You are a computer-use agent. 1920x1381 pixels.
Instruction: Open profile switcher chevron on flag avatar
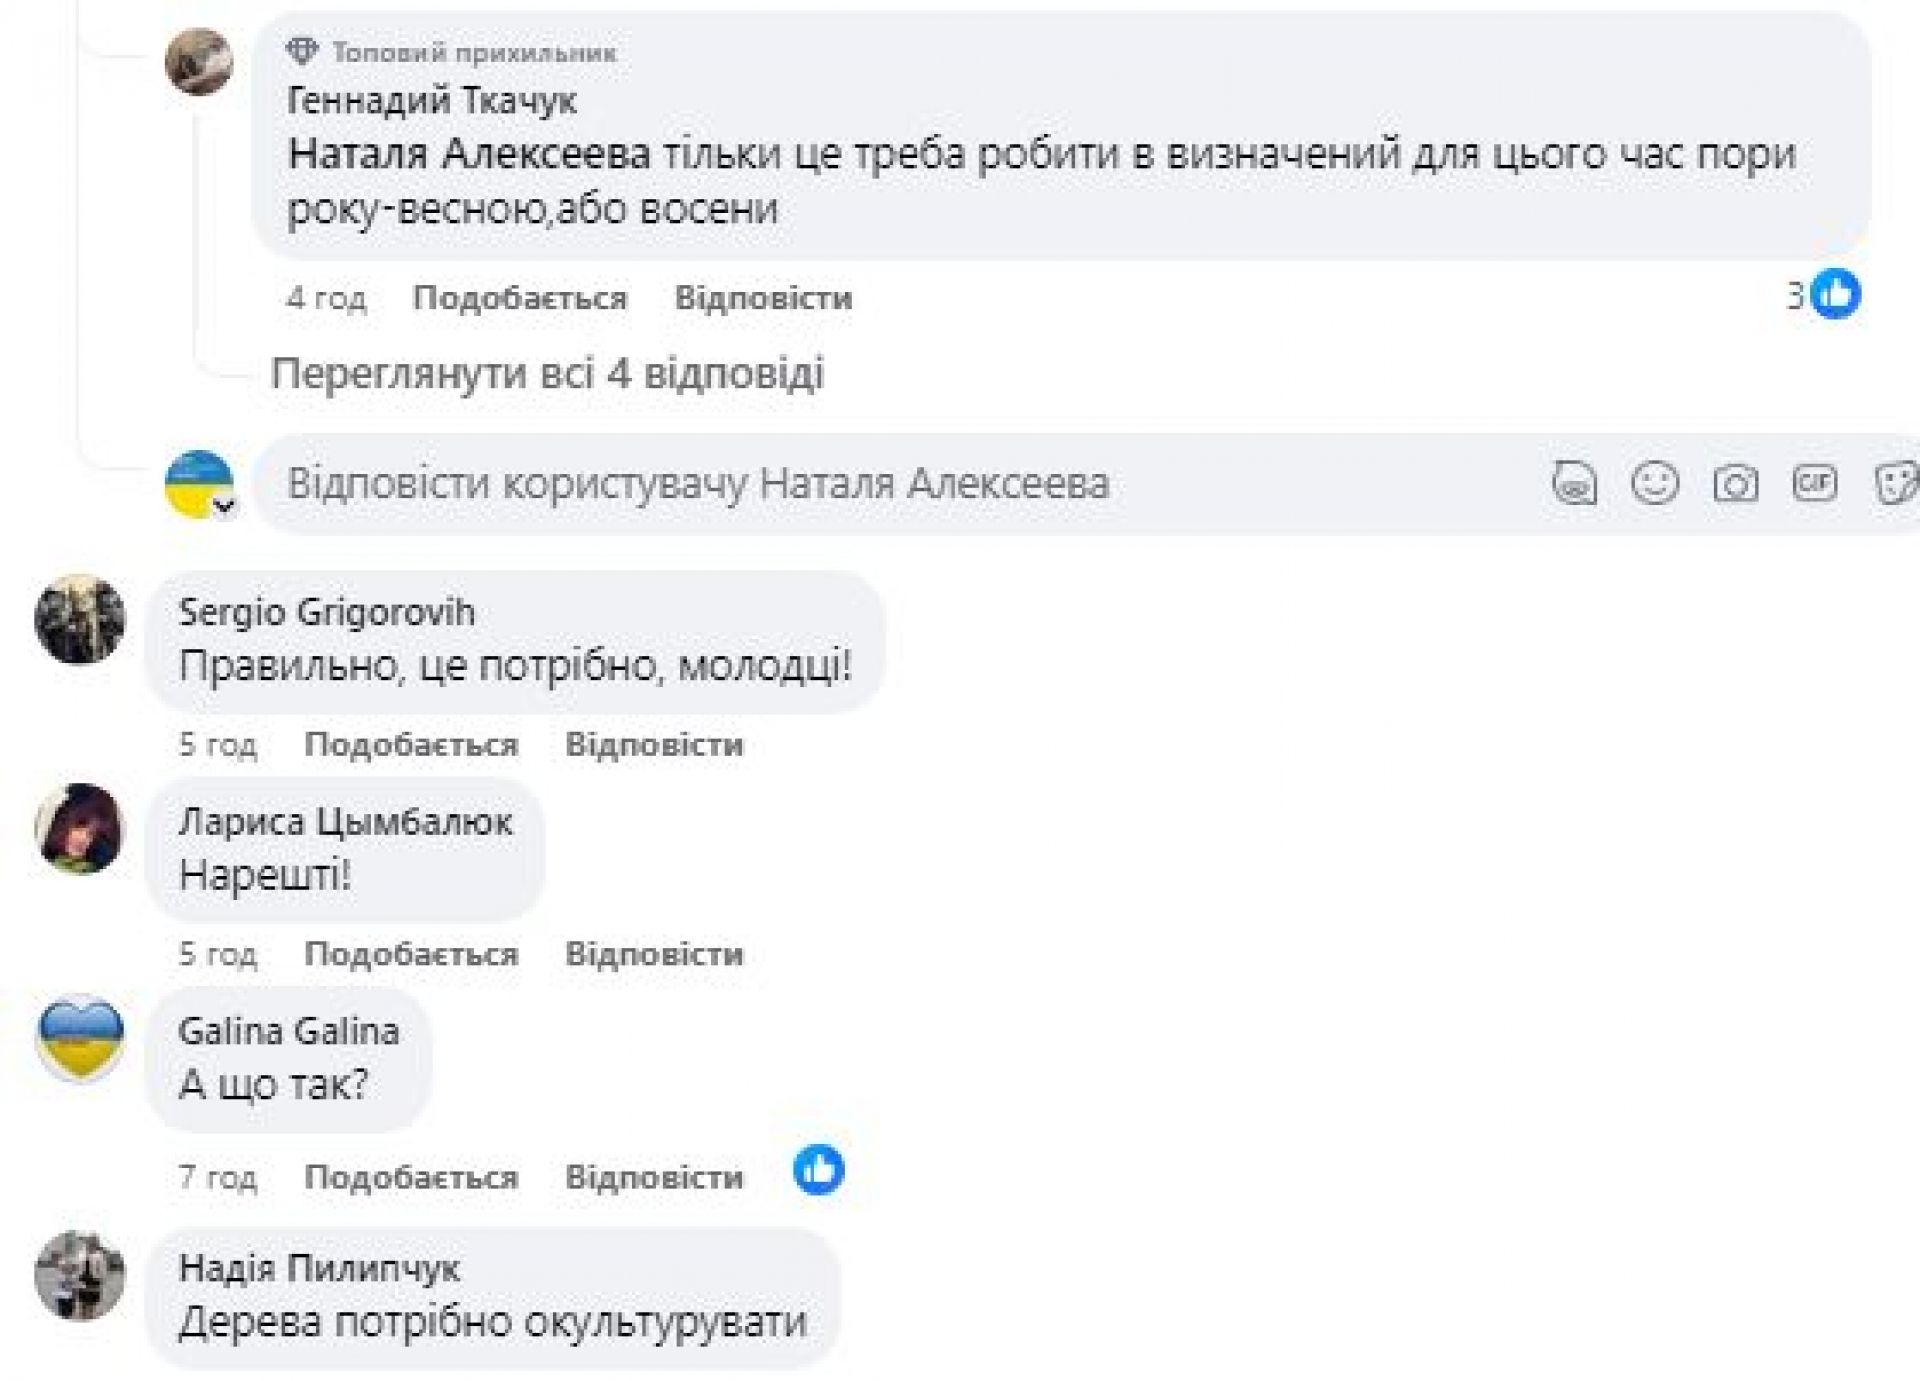point(225,506)
